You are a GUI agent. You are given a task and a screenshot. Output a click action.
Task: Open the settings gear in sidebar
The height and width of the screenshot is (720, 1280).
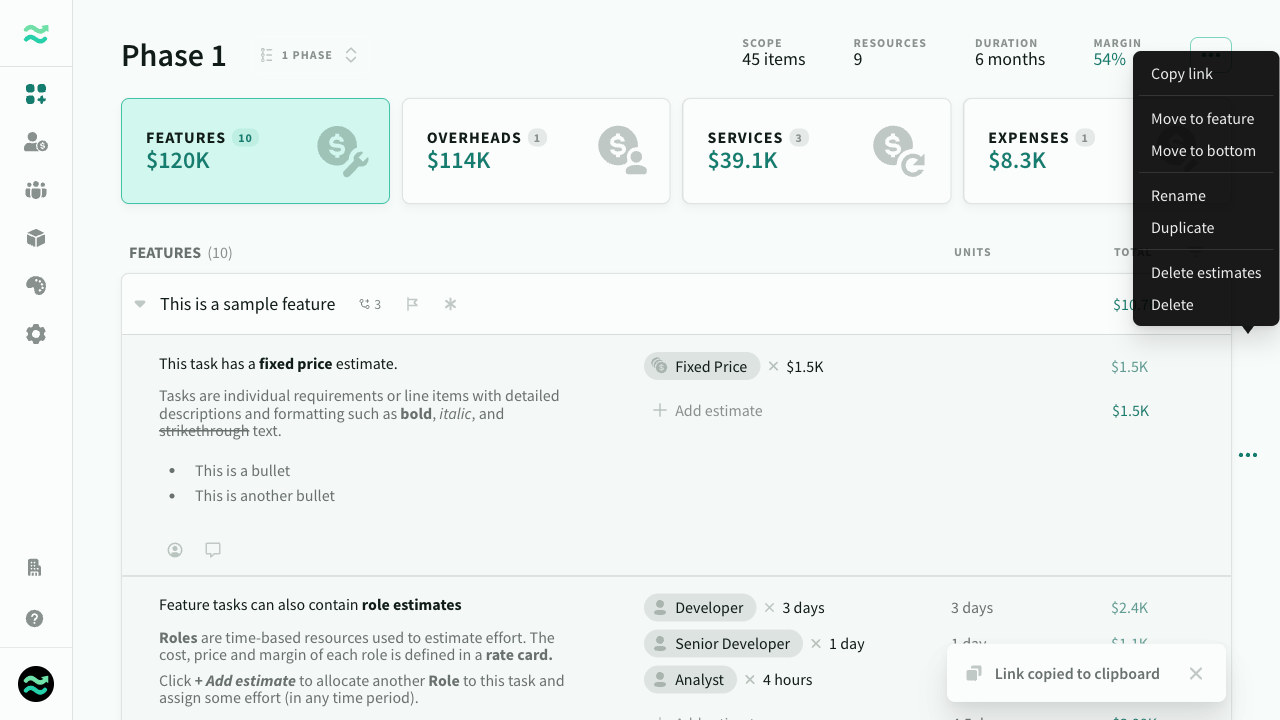pos(36,334)
